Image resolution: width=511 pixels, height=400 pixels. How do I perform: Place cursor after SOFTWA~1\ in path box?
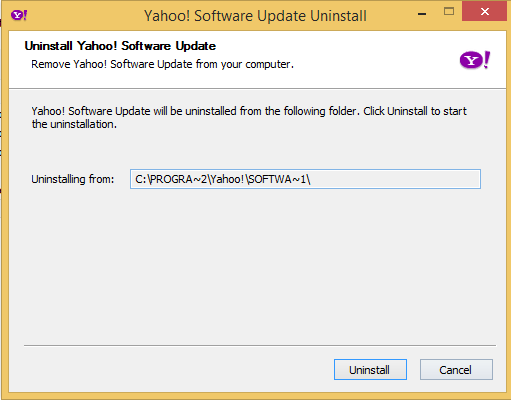pos(312,179)
